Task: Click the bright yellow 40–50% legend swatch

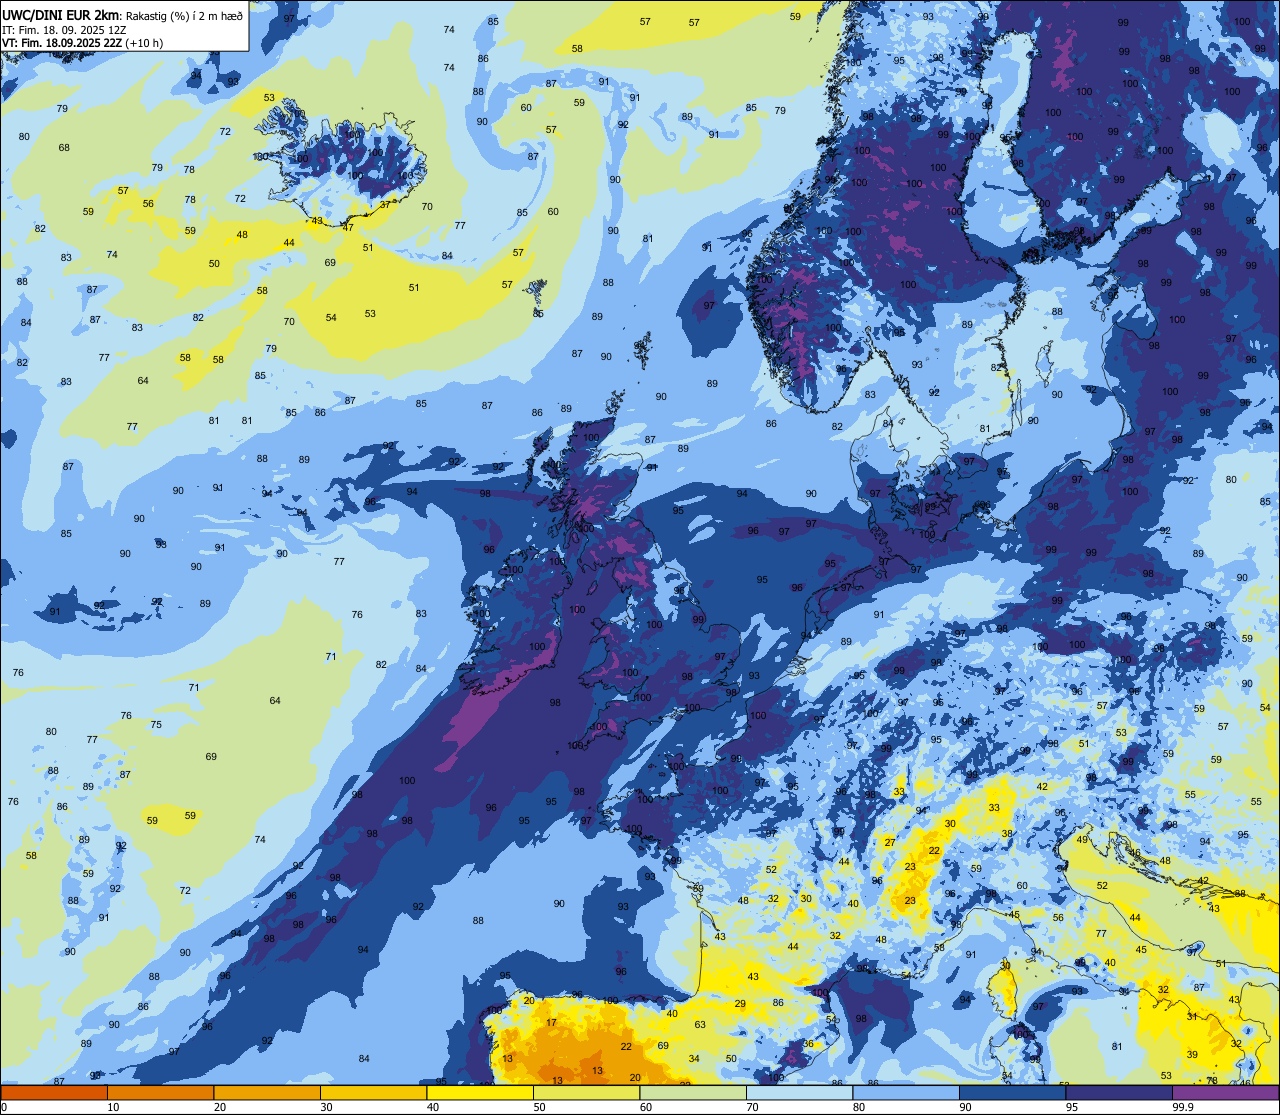Action: (x=480, y=1092)
